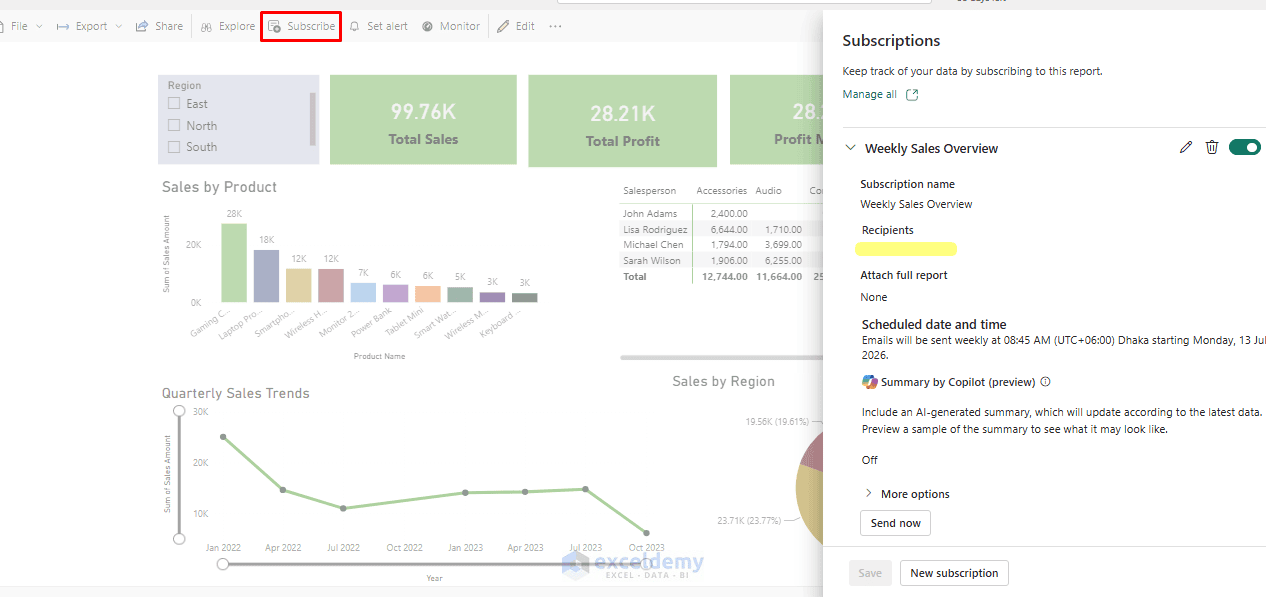The height and width of the screenshot is (597, 1266).
Task: Click the Send now button
Action: (895, 523)
